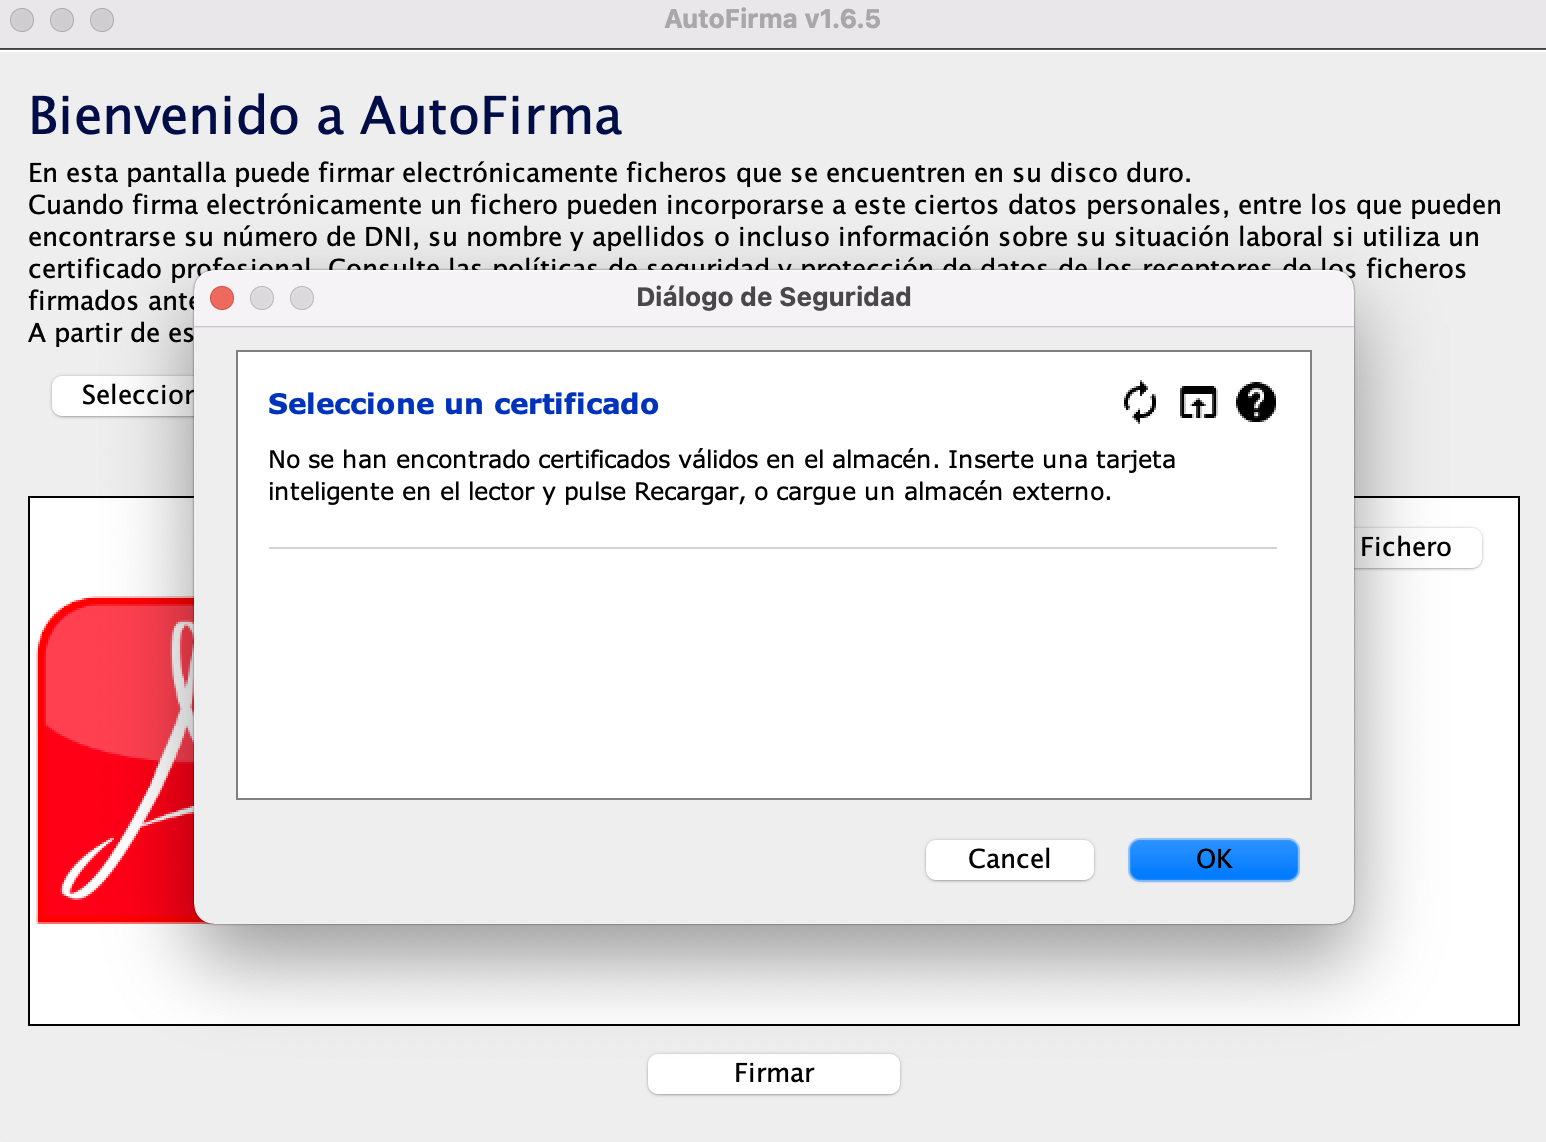Click the empty certificate list area
Screen dimensions: 1546x1142
click(773, 672)
